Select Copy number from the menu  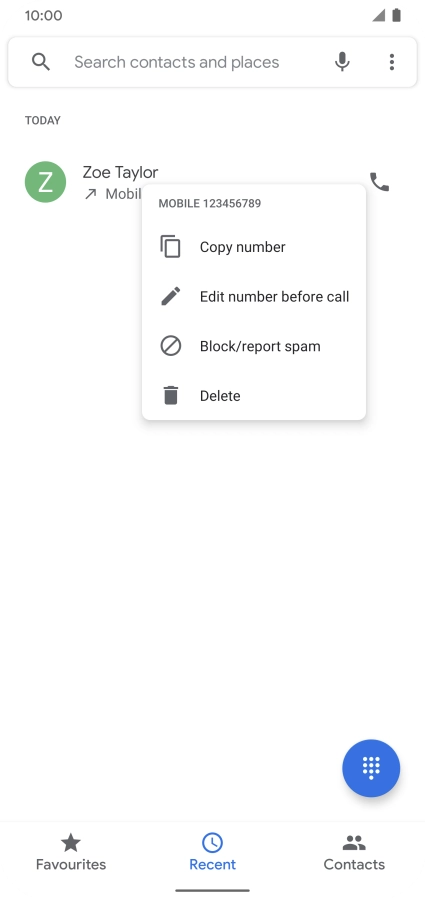click(x=254, y=247)
